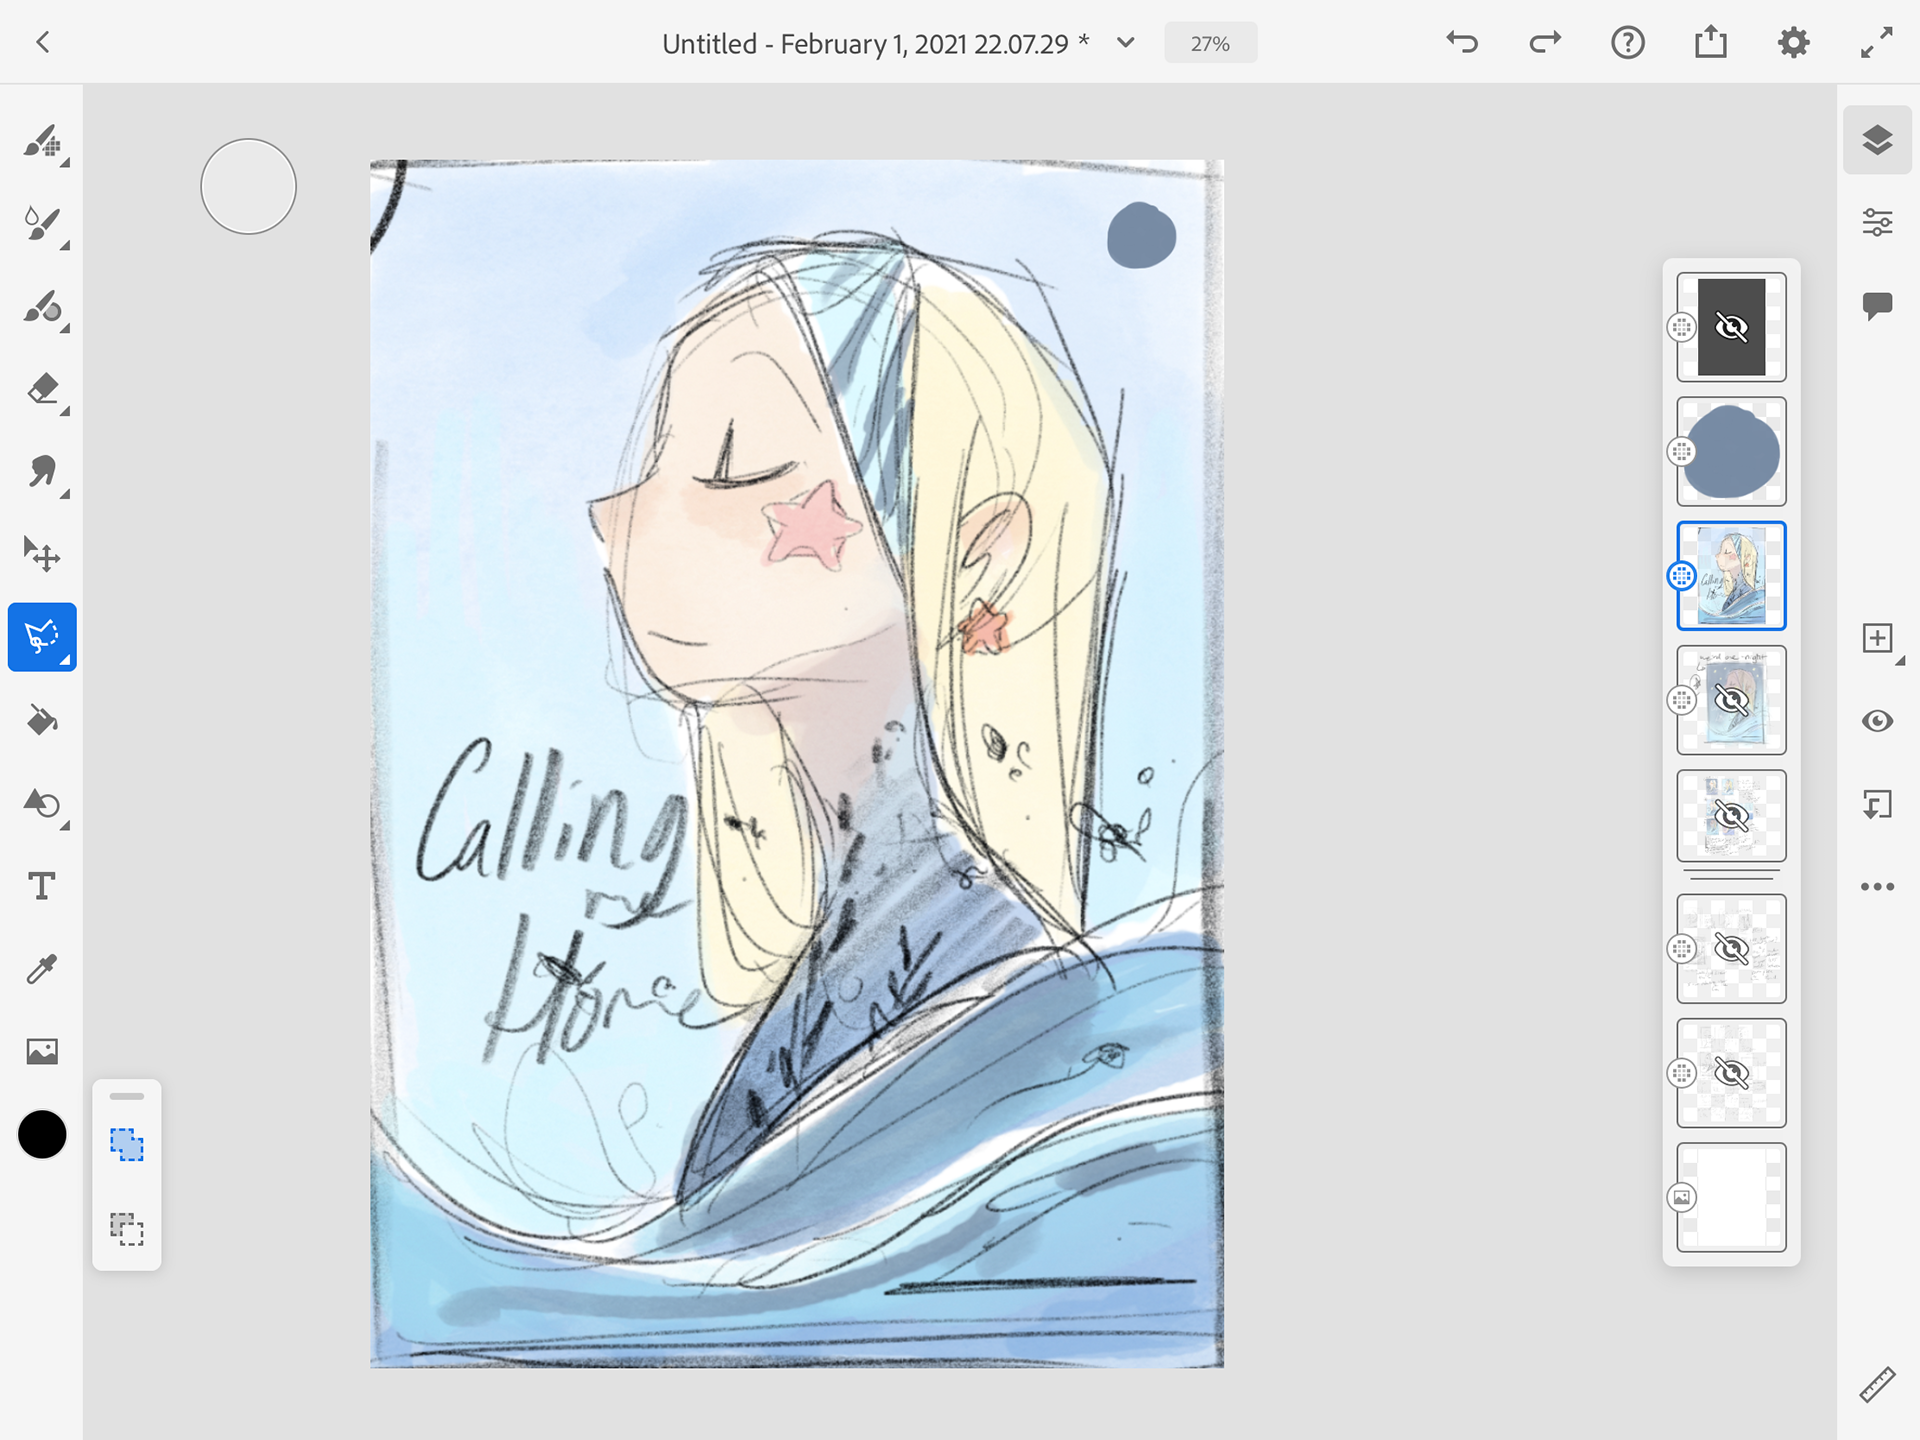
Task: Open the Place Image tool
Action: tap(42, 1051)
